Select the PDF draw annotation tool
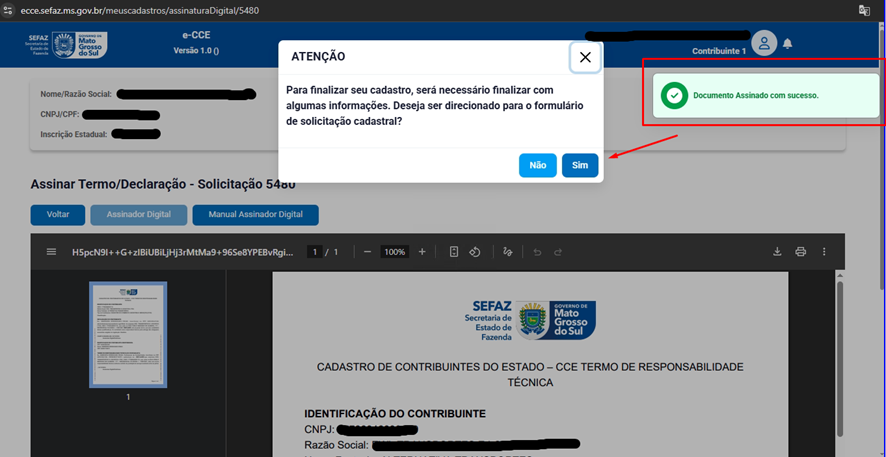This screenshot has width=886, height=457. pos(508,252)
